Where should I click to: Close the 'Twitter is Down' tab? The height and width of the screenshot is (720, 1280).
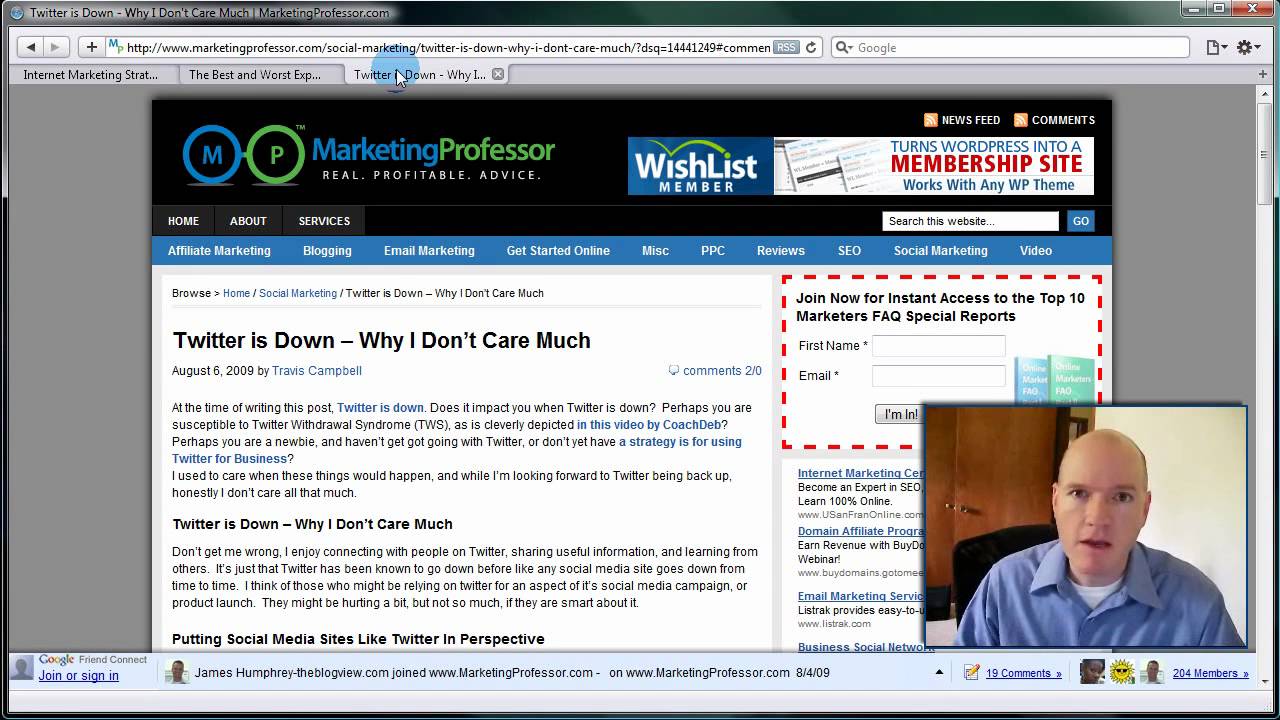click(498, 74)
